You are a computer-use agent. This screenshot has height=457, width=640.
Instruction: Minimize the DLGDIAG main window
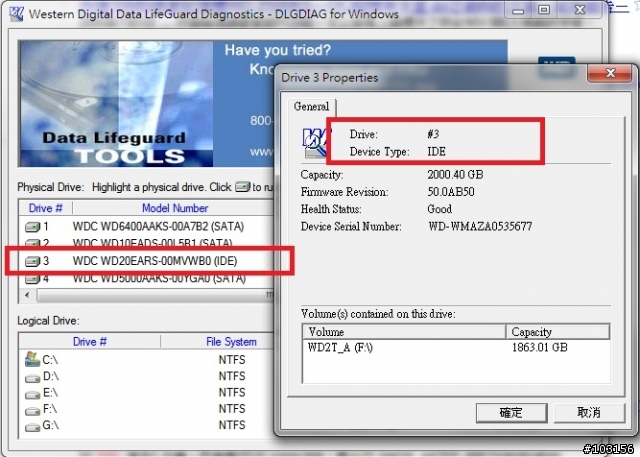click(x=518, y=10)
